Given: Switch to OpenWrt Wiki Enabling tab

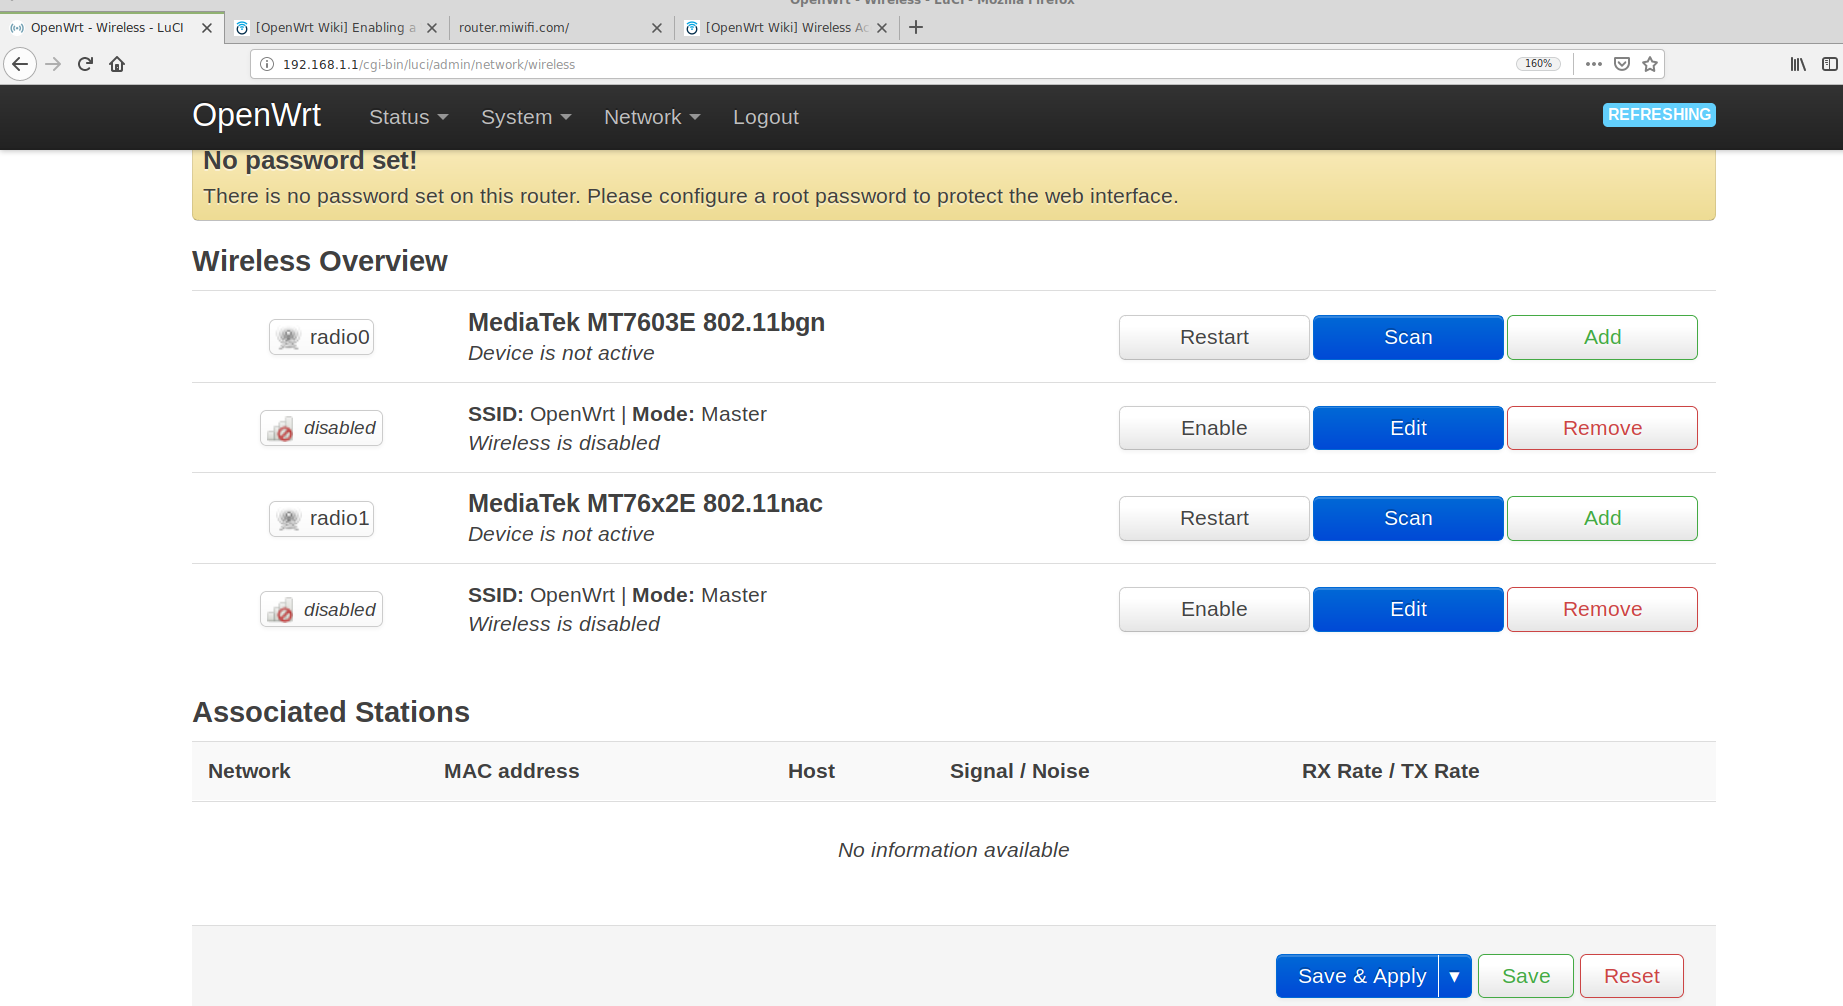Looking at the screenshot, I should tap(337, 28).
